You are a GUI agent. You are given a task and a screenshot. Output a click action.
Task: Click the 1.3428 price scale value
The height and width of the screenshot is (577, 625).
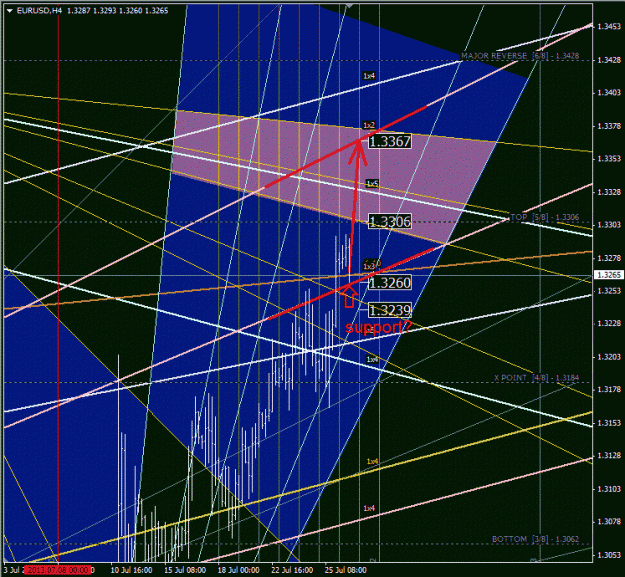(609, 60)
